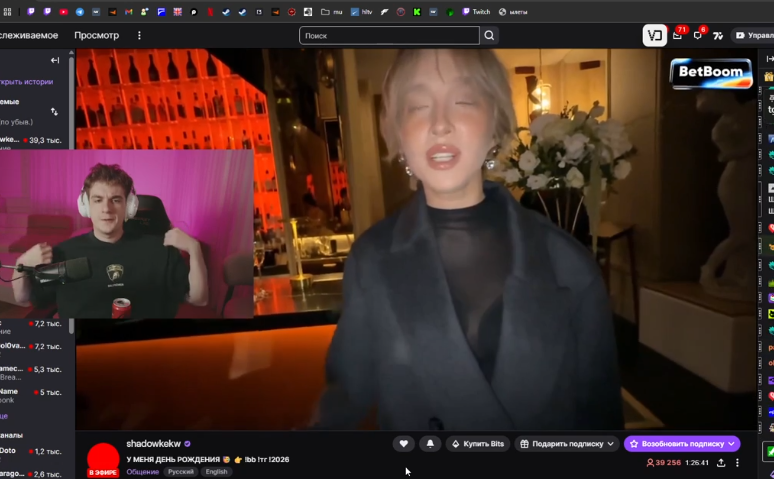Collapse chat with arrow at right edge
Viewport: 774px width, 479px height.
[x=769, y=59]
